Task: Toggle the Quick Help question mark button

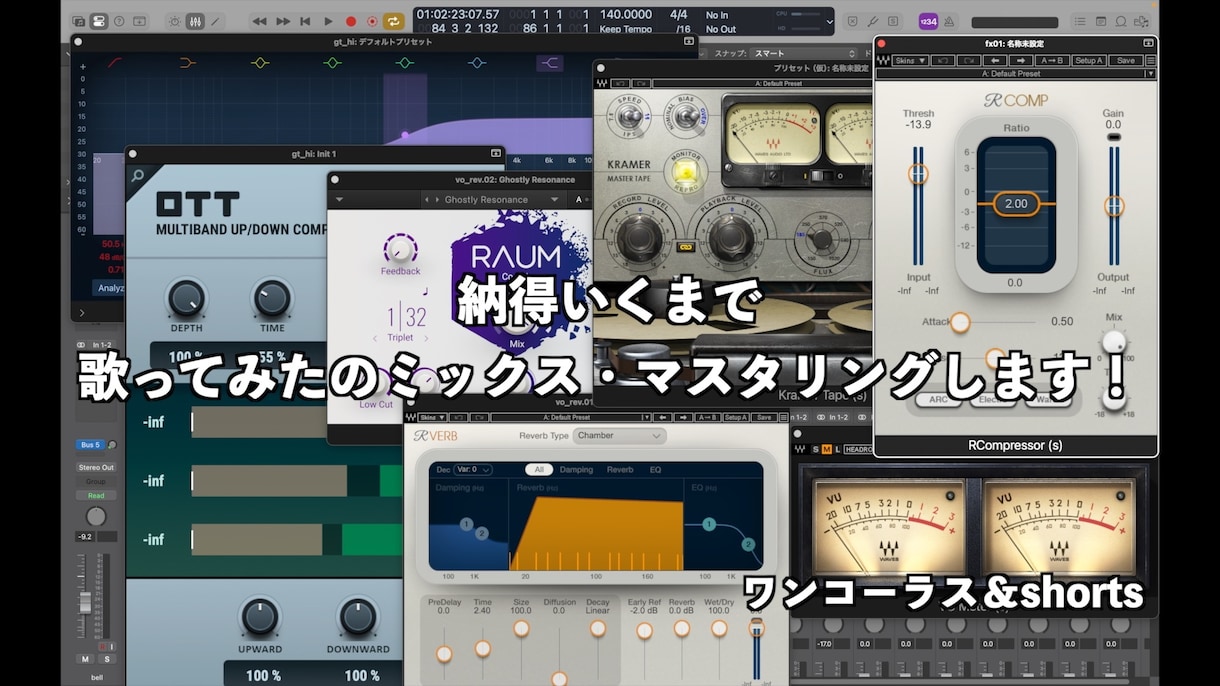Action: pos(120,21)
